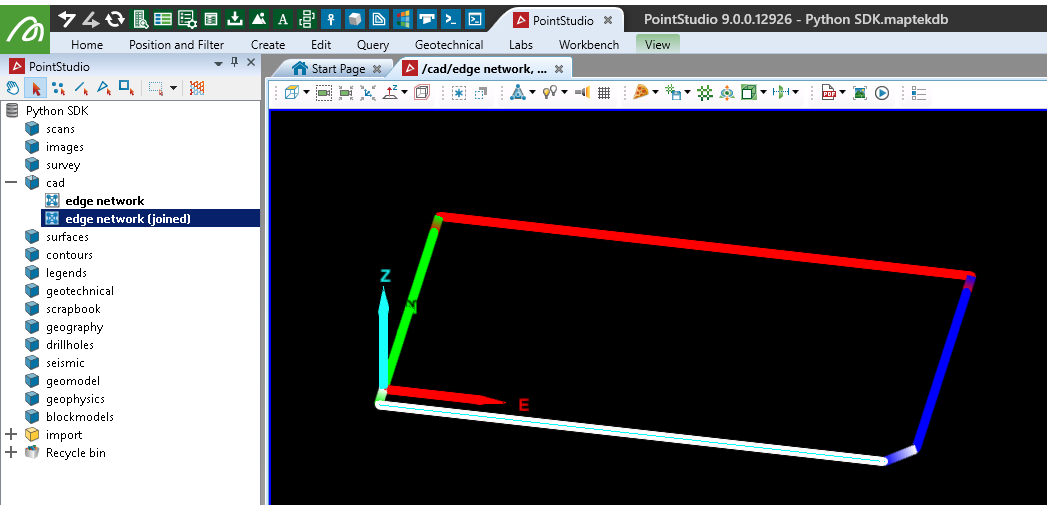Click the text 'A' icon in top bar
Image resolution: width=1047 pixels, height=505 pixels.
(x=282, y=19)
